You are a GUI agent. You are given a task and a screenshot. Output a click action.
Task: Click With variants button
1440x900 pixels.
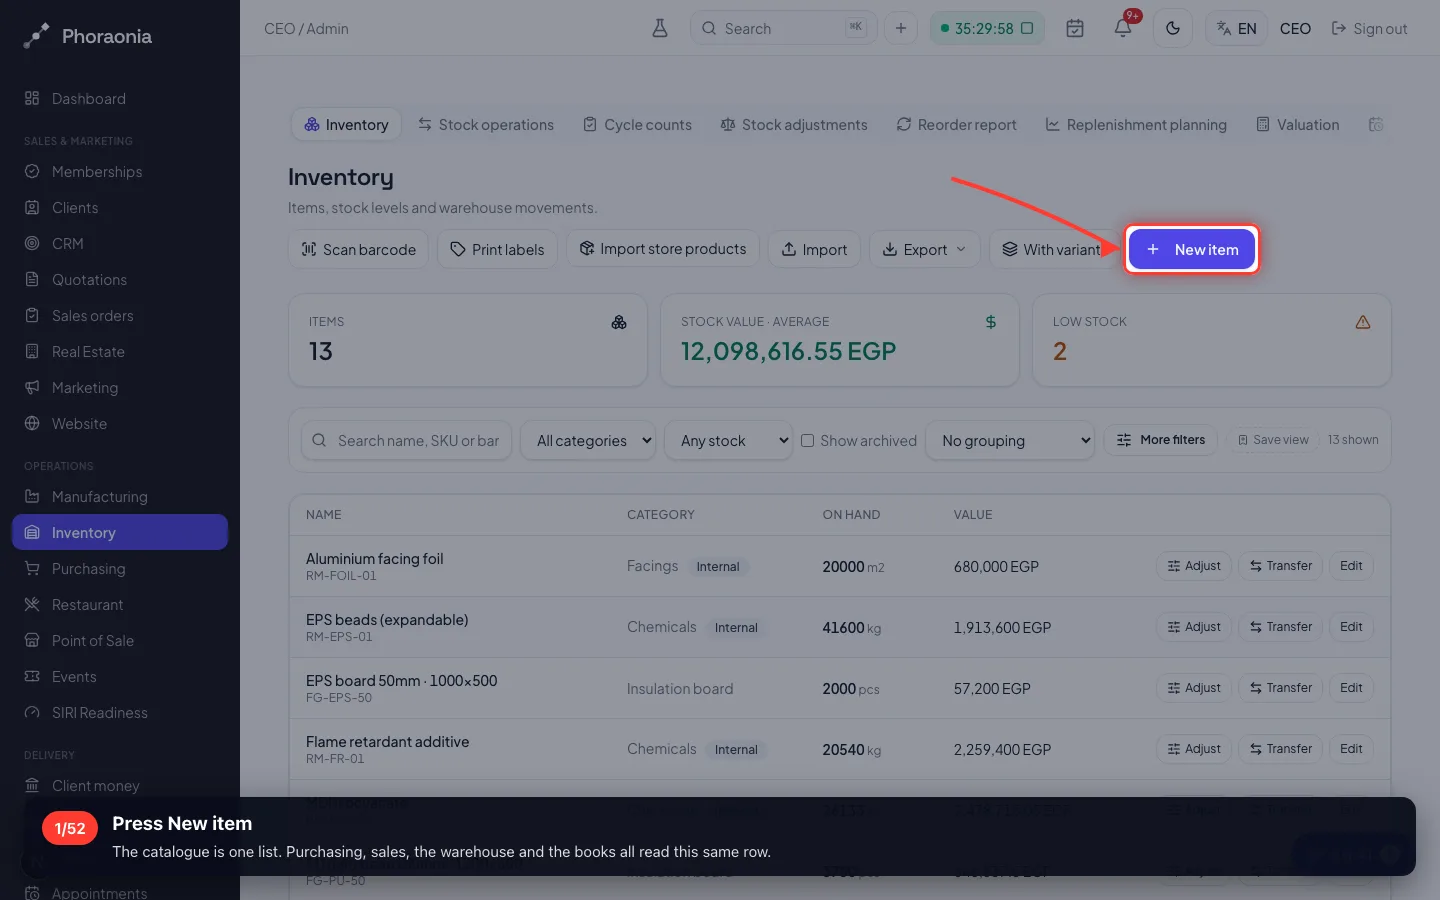tap(1052, 249)
